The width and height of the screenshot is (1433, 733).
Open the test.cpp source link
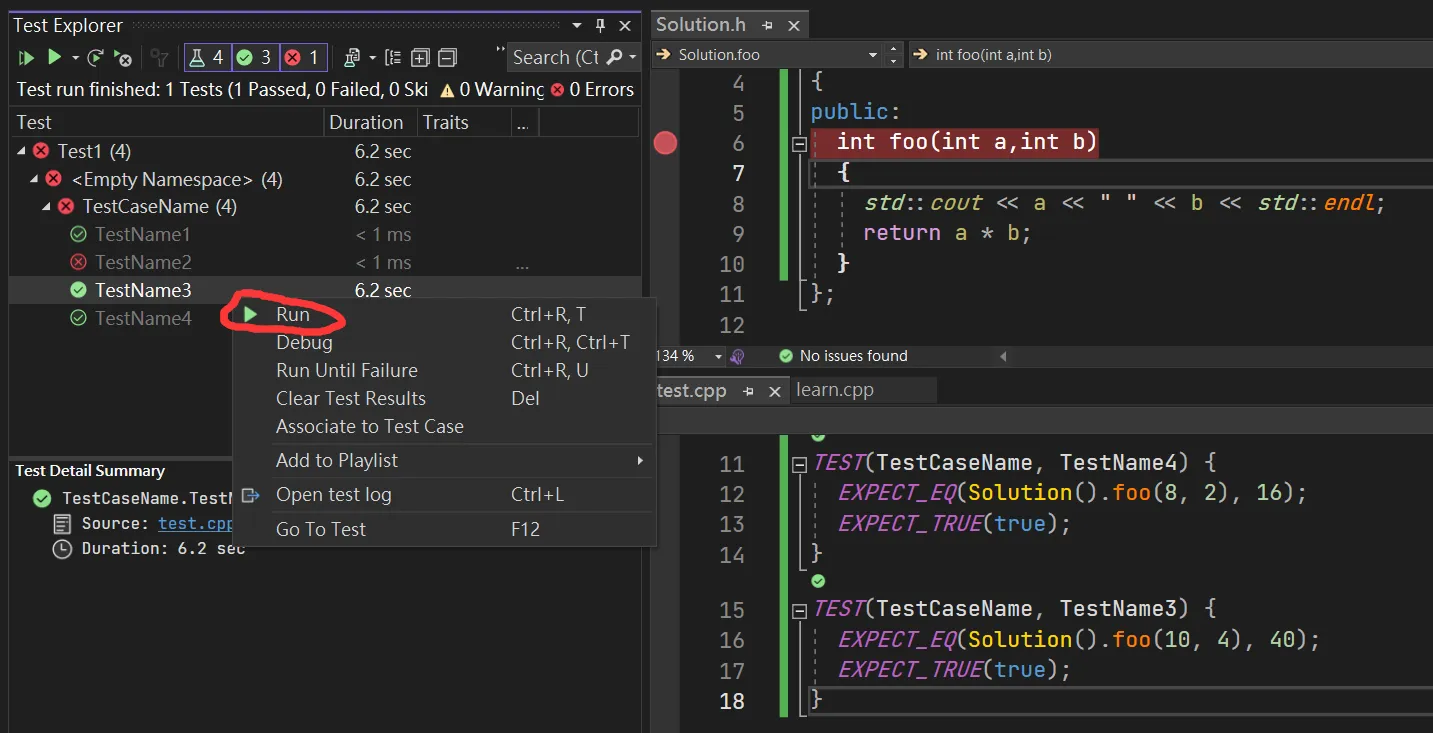tap(195, 523)
